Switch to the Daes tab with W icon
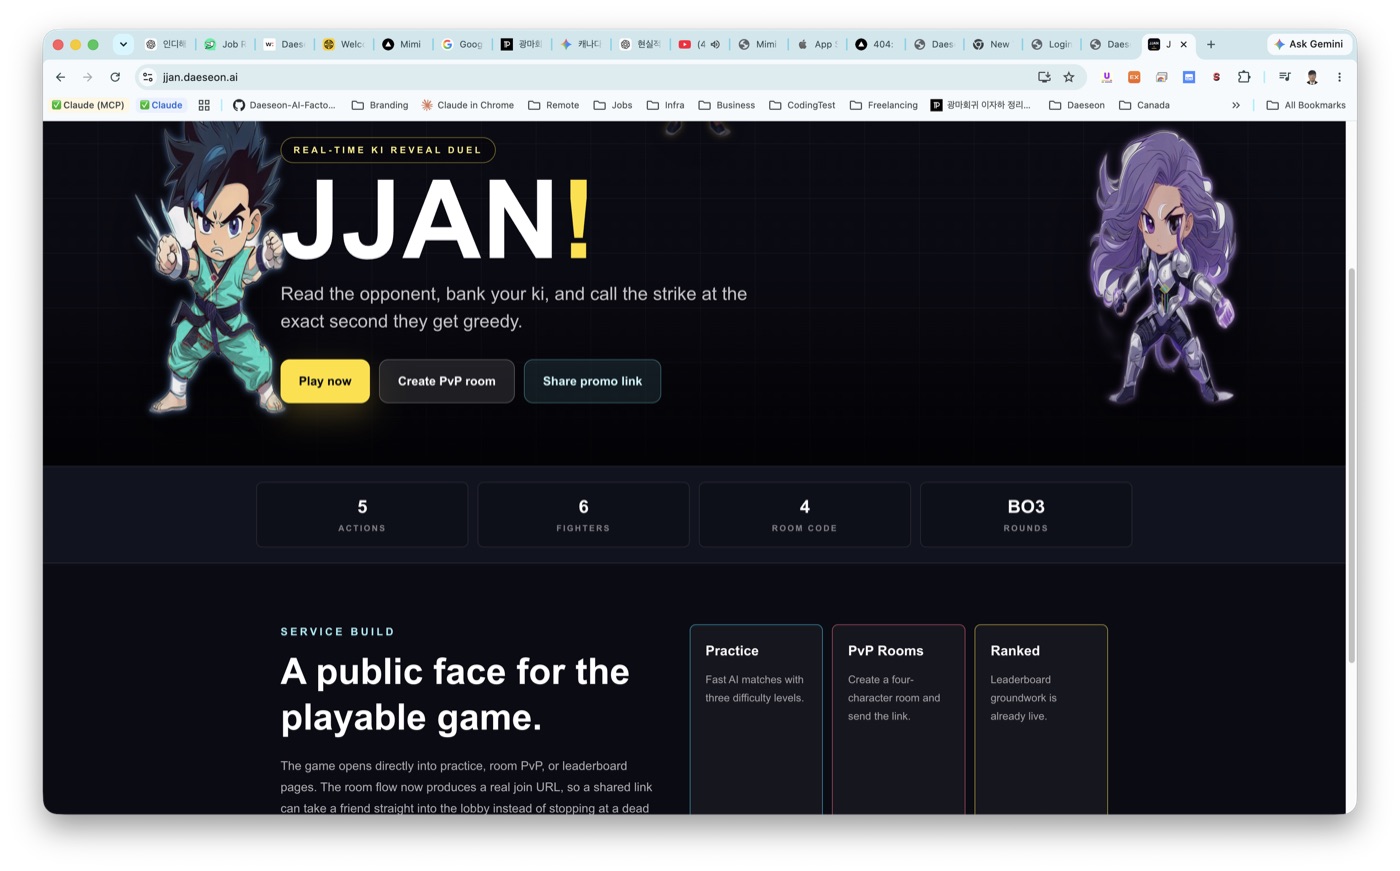 pyautogui.click(x=284, y=44)
